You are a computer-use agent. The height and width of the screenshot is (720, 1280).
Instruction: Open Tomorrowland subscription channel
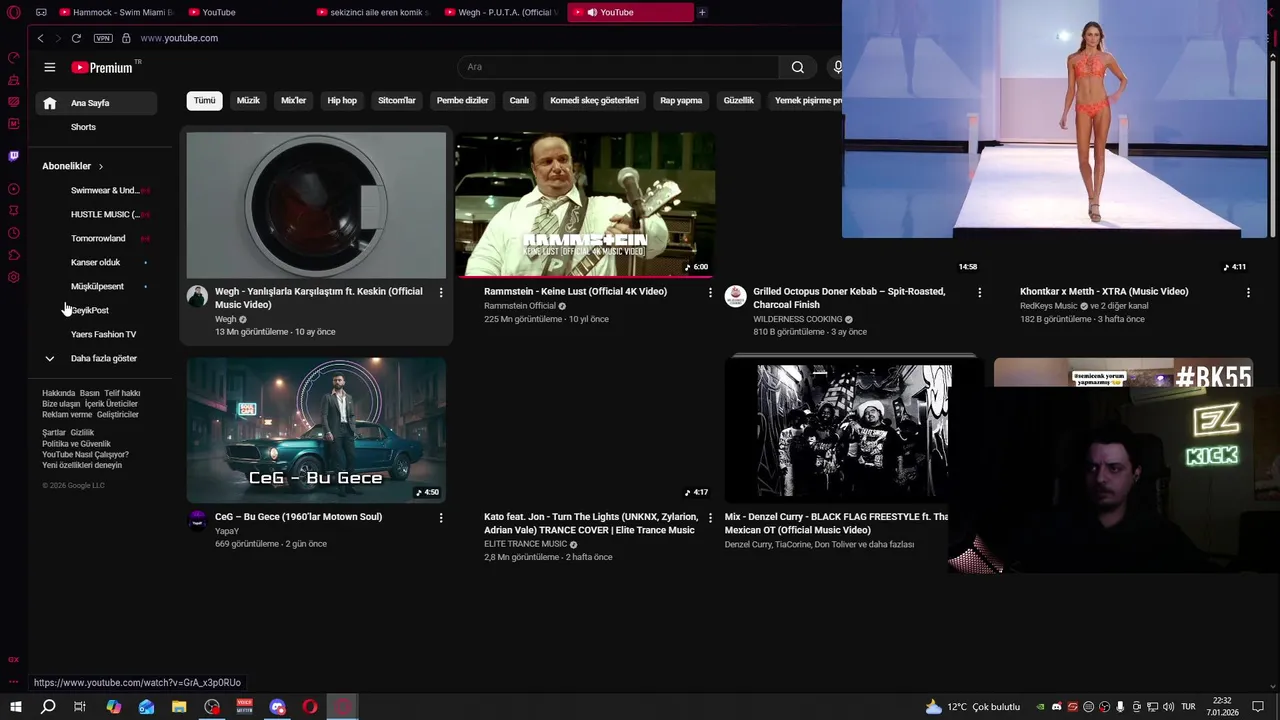96,238
